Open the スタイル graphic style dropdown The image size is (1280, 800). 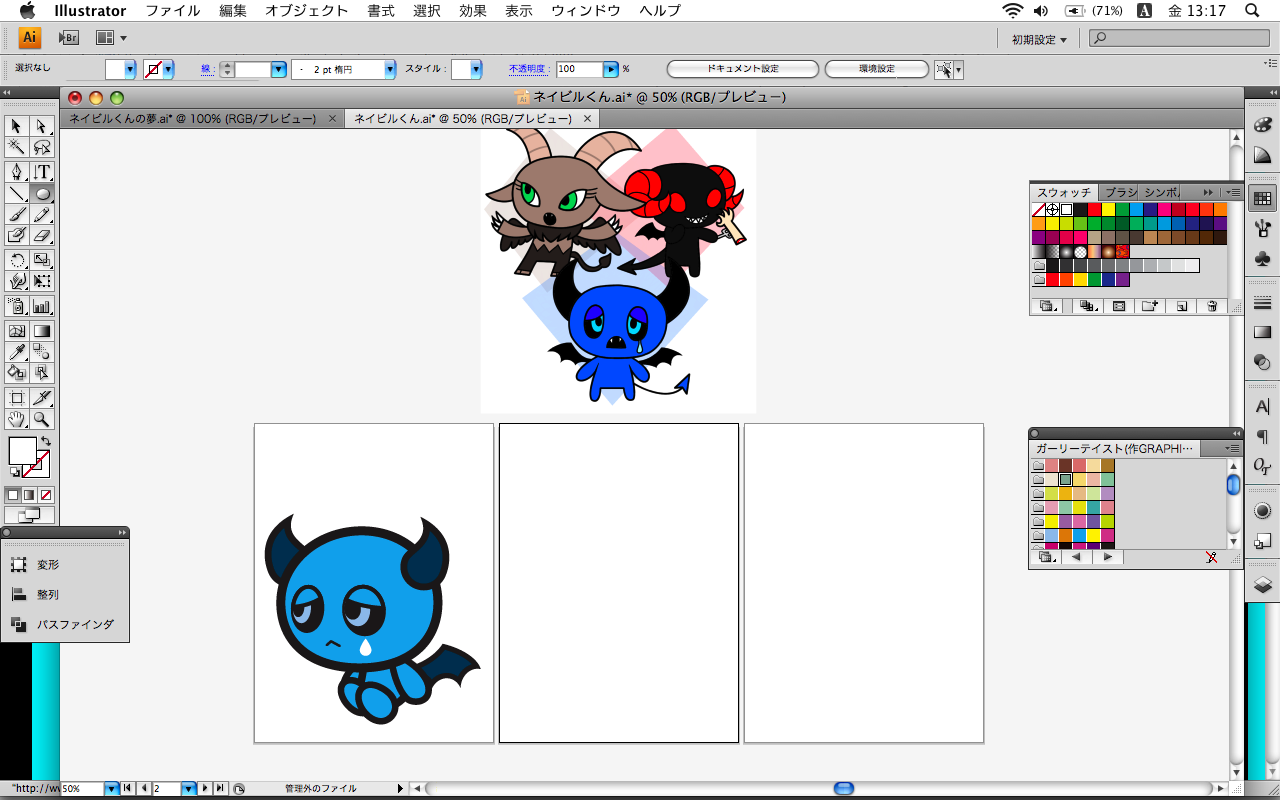(476, 69)
